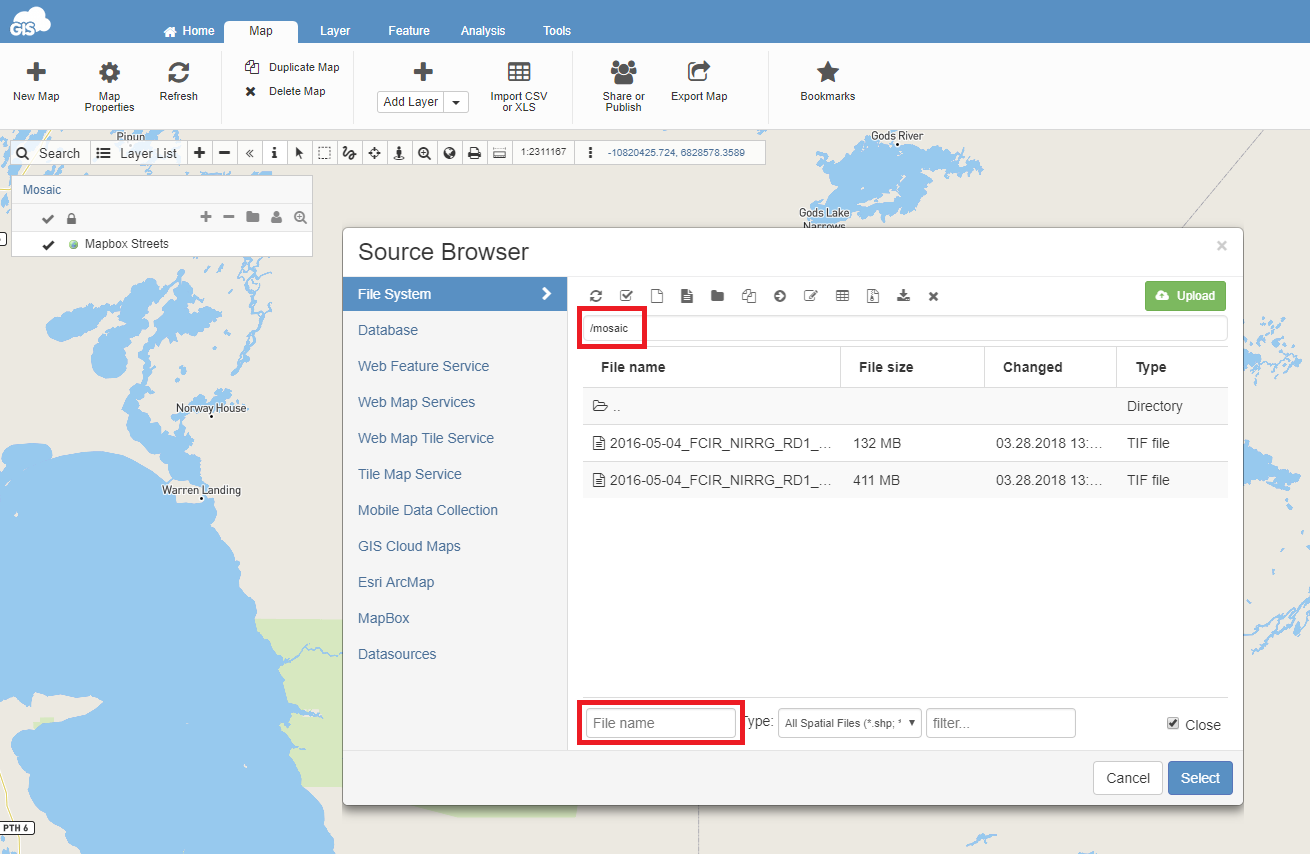
Task: Click Duplicate Map
Action: (x=292, y=67)
